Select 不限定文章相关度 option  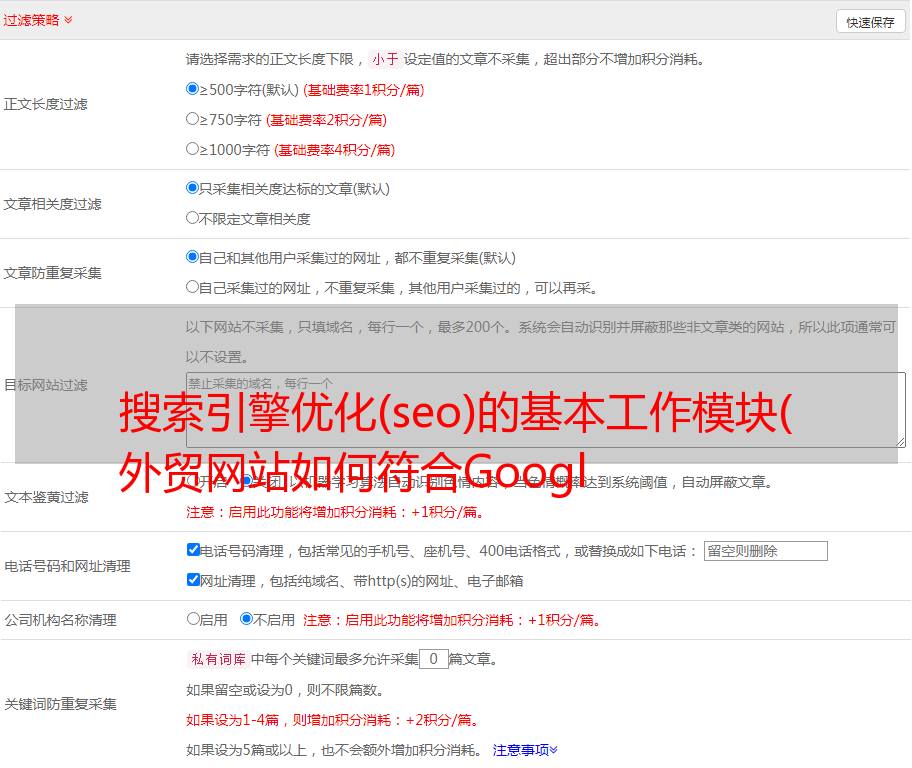click(193, 218)
